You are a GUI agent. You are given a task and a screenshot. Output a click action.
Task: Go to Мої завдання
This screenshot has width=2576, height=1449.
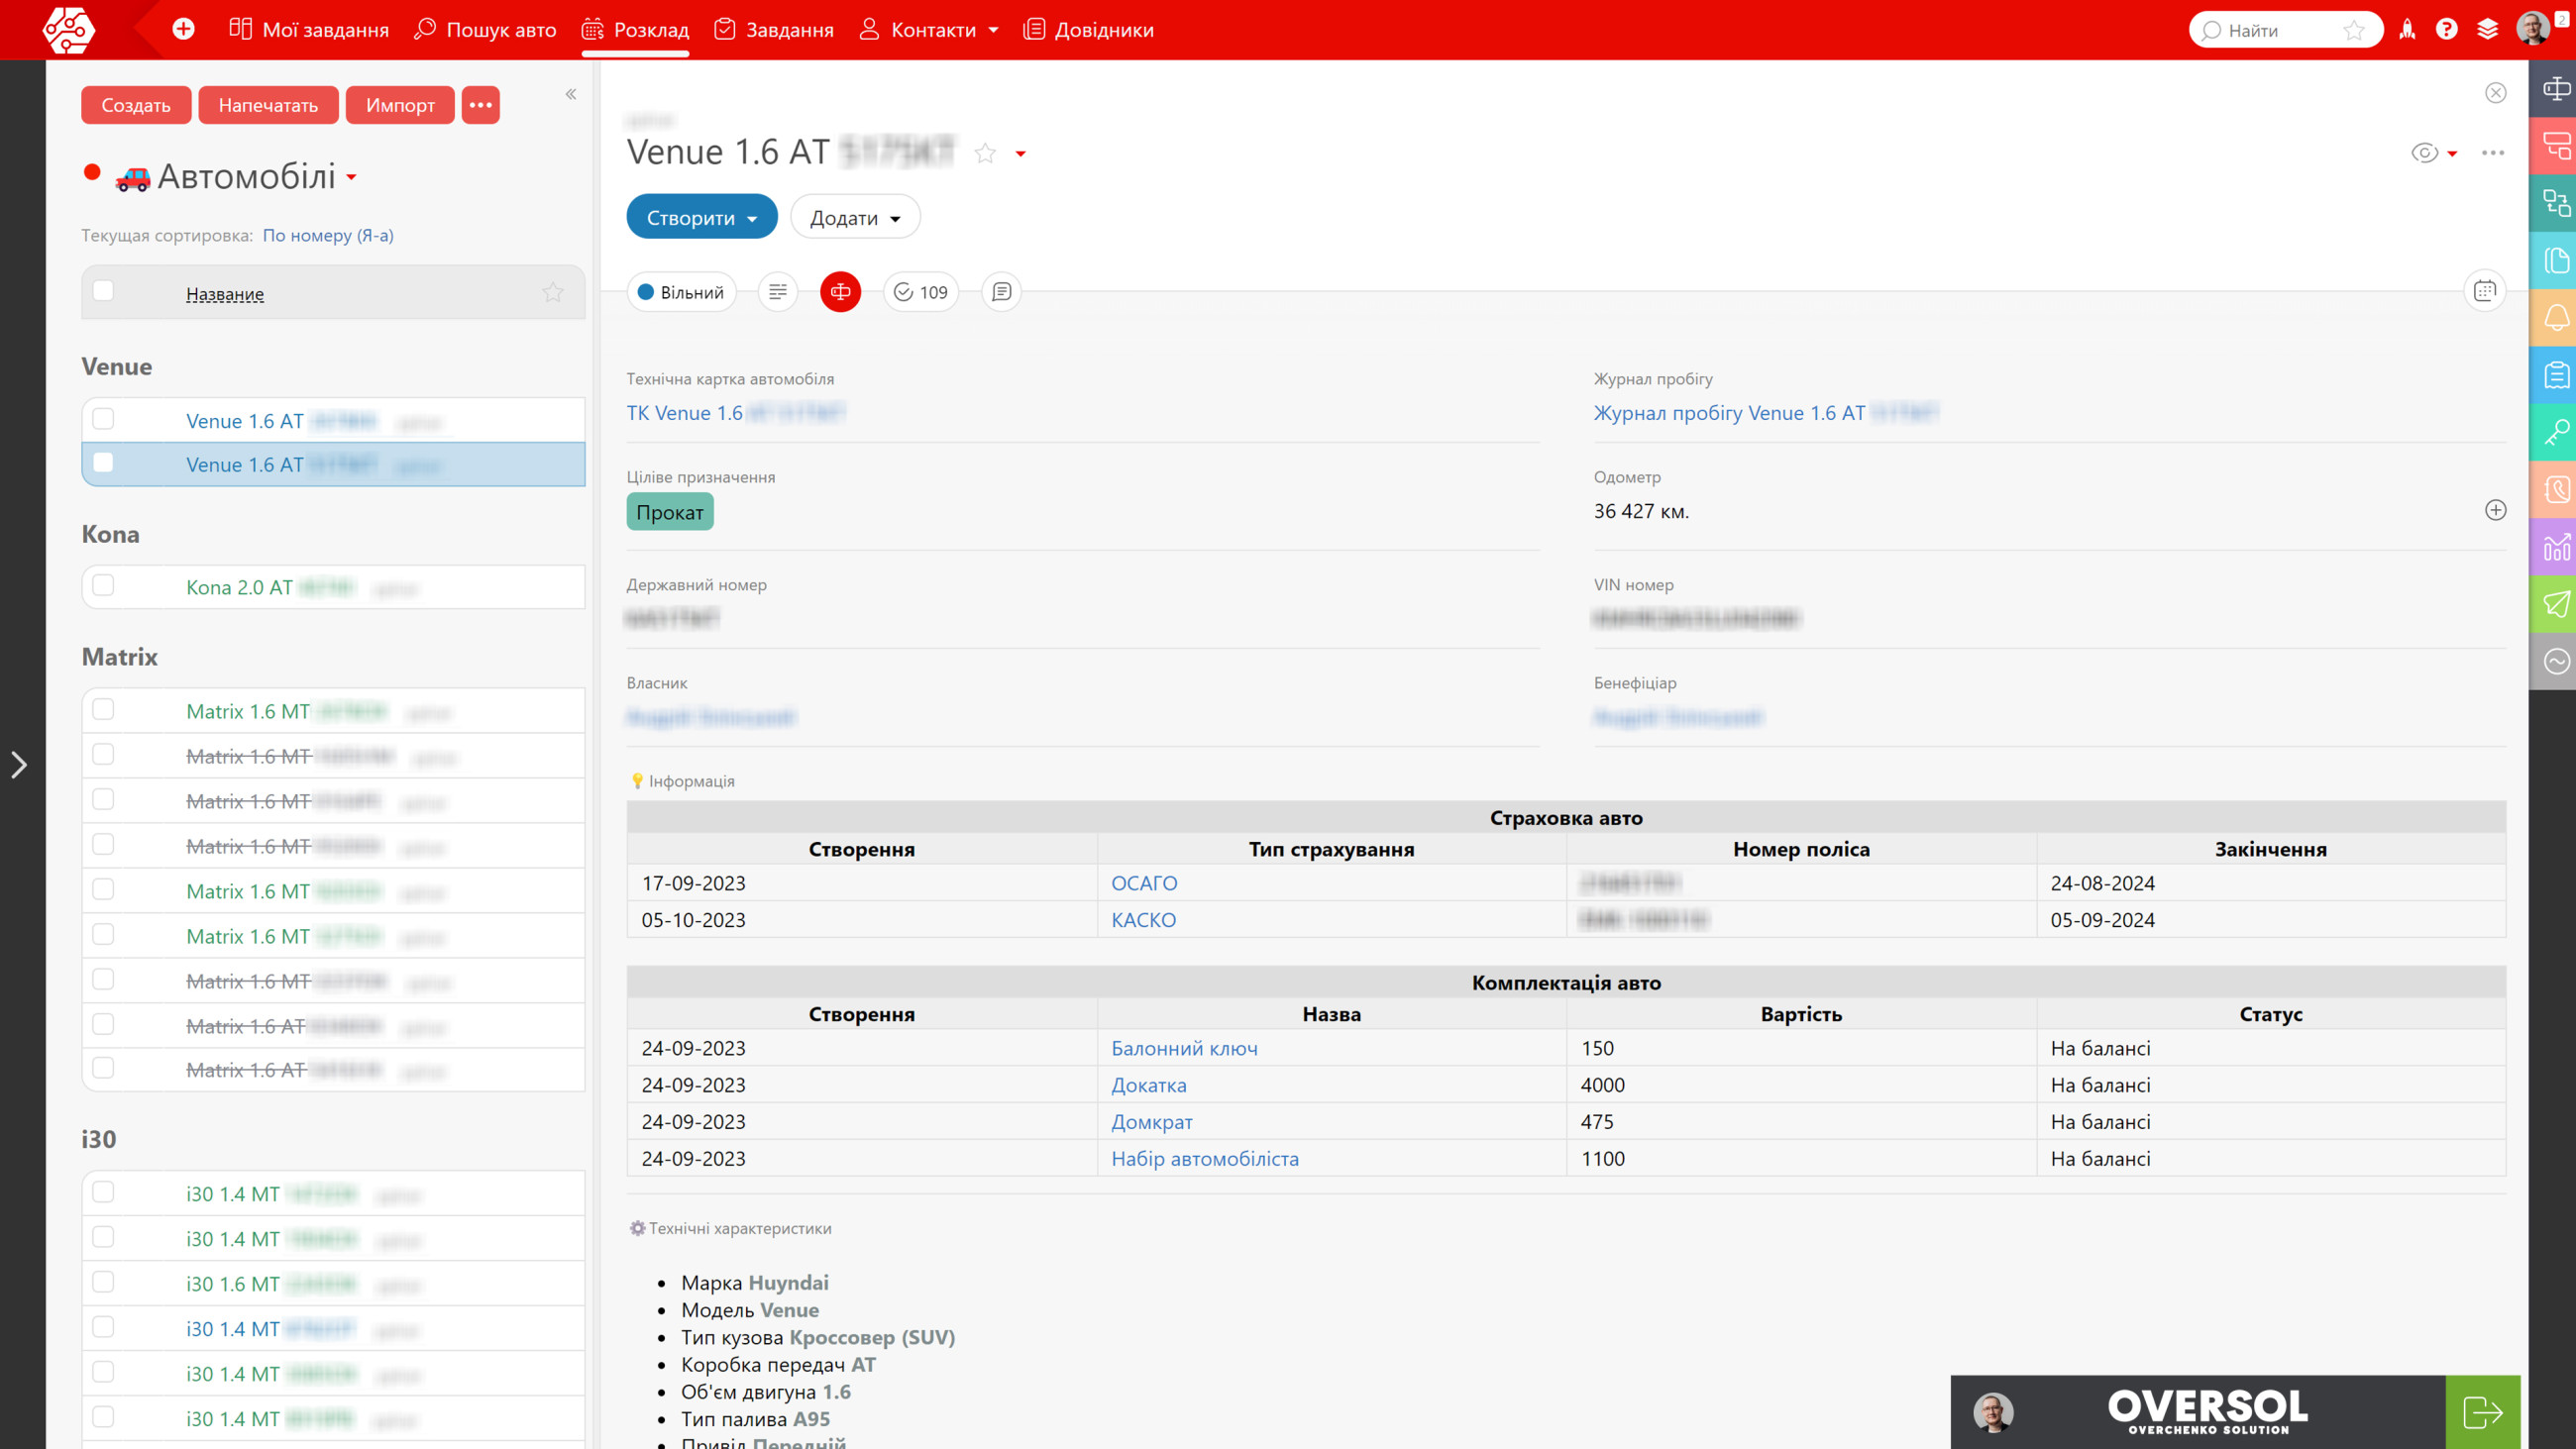[308, 30]
